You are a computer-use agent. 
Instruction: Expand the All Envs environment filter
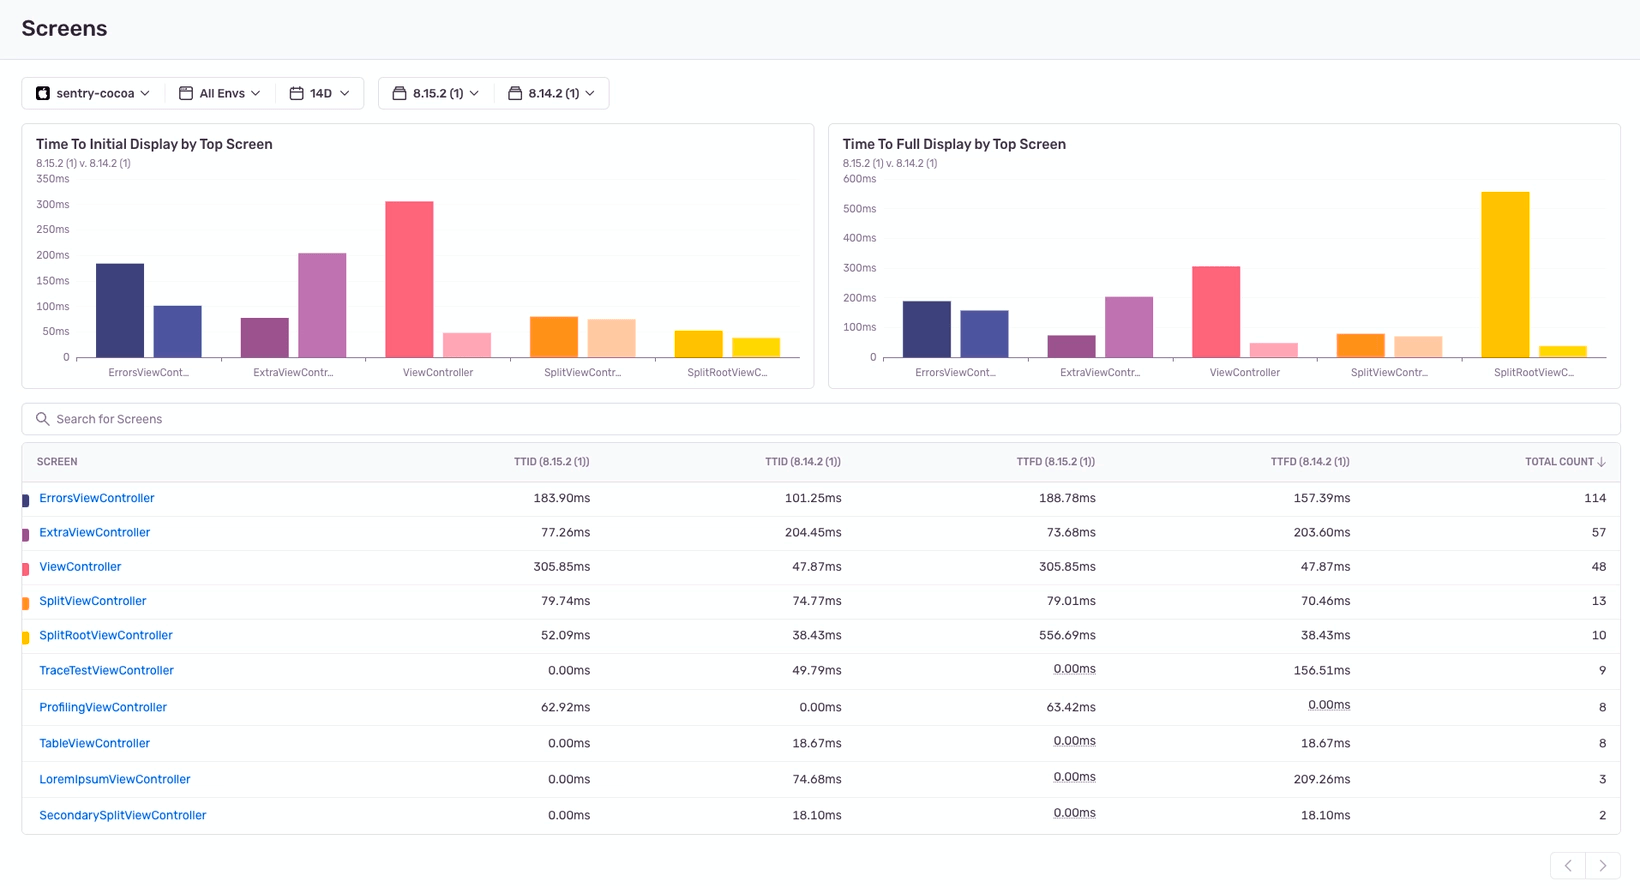[220, 93]
